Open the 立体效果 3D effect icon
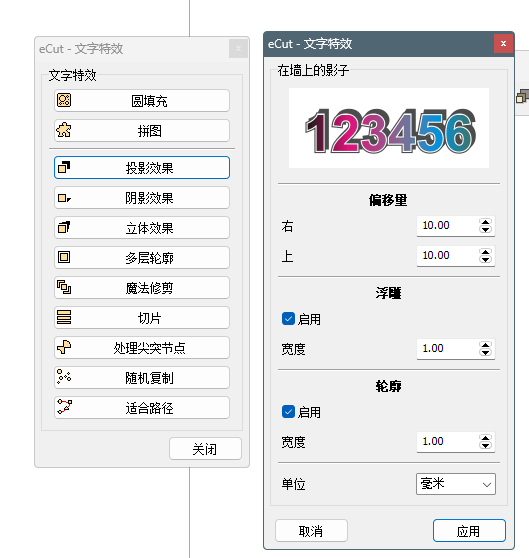The height and width of the screenshot is (558, 529). (64, 227)
